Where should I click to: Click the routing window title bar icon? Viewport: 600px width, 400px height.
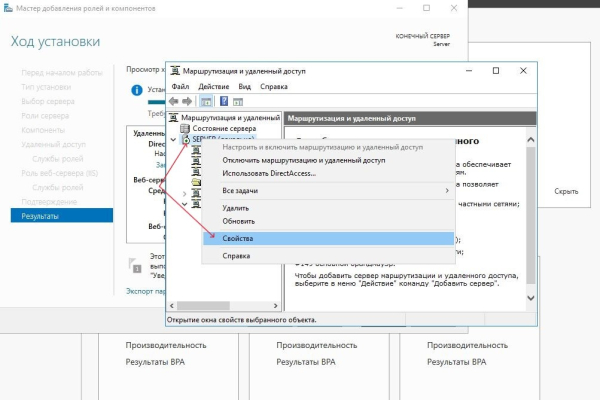[175, 71]
